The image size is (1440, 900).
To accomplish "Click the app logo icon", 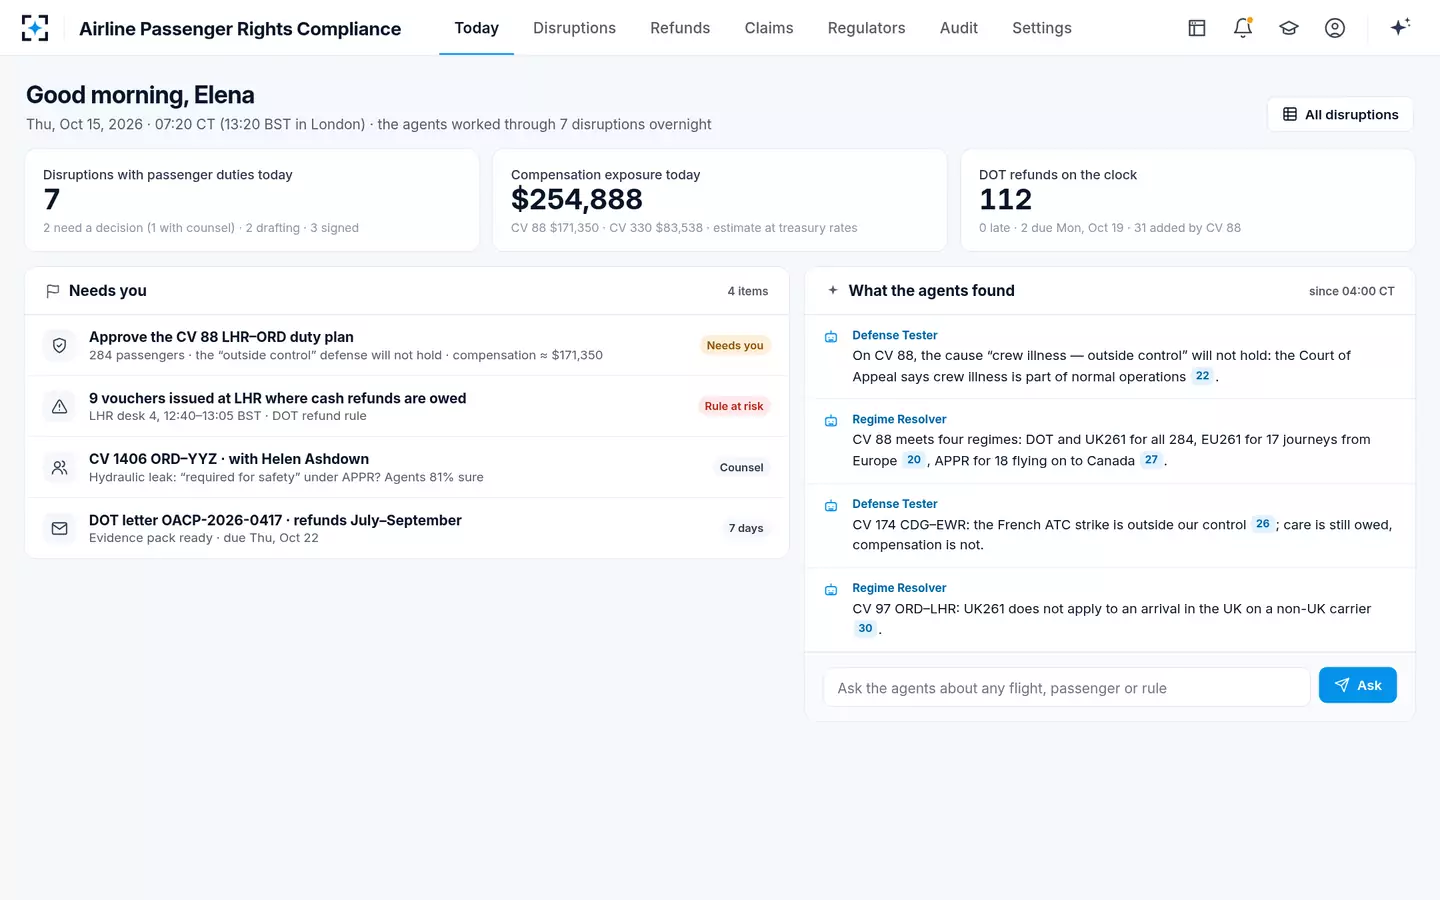I will pyautogui.click(x=35, y=28).
